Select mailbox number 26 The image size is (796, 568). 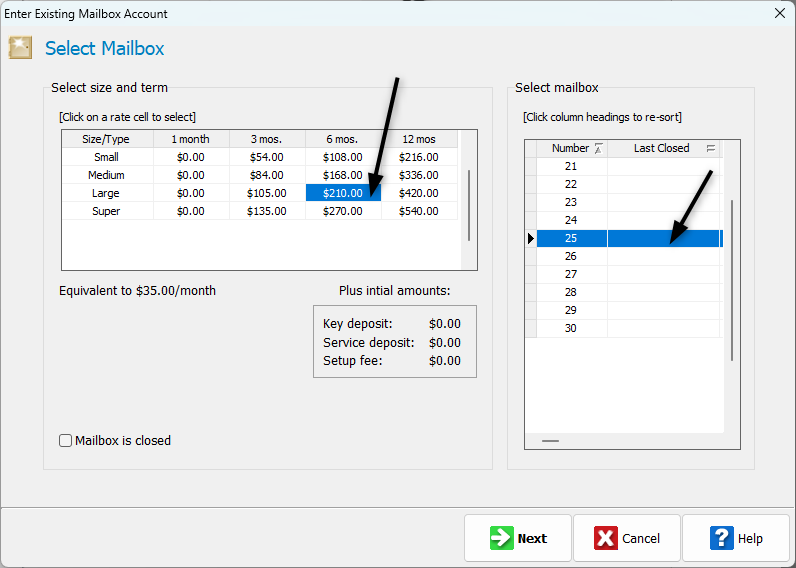point(628,256)
